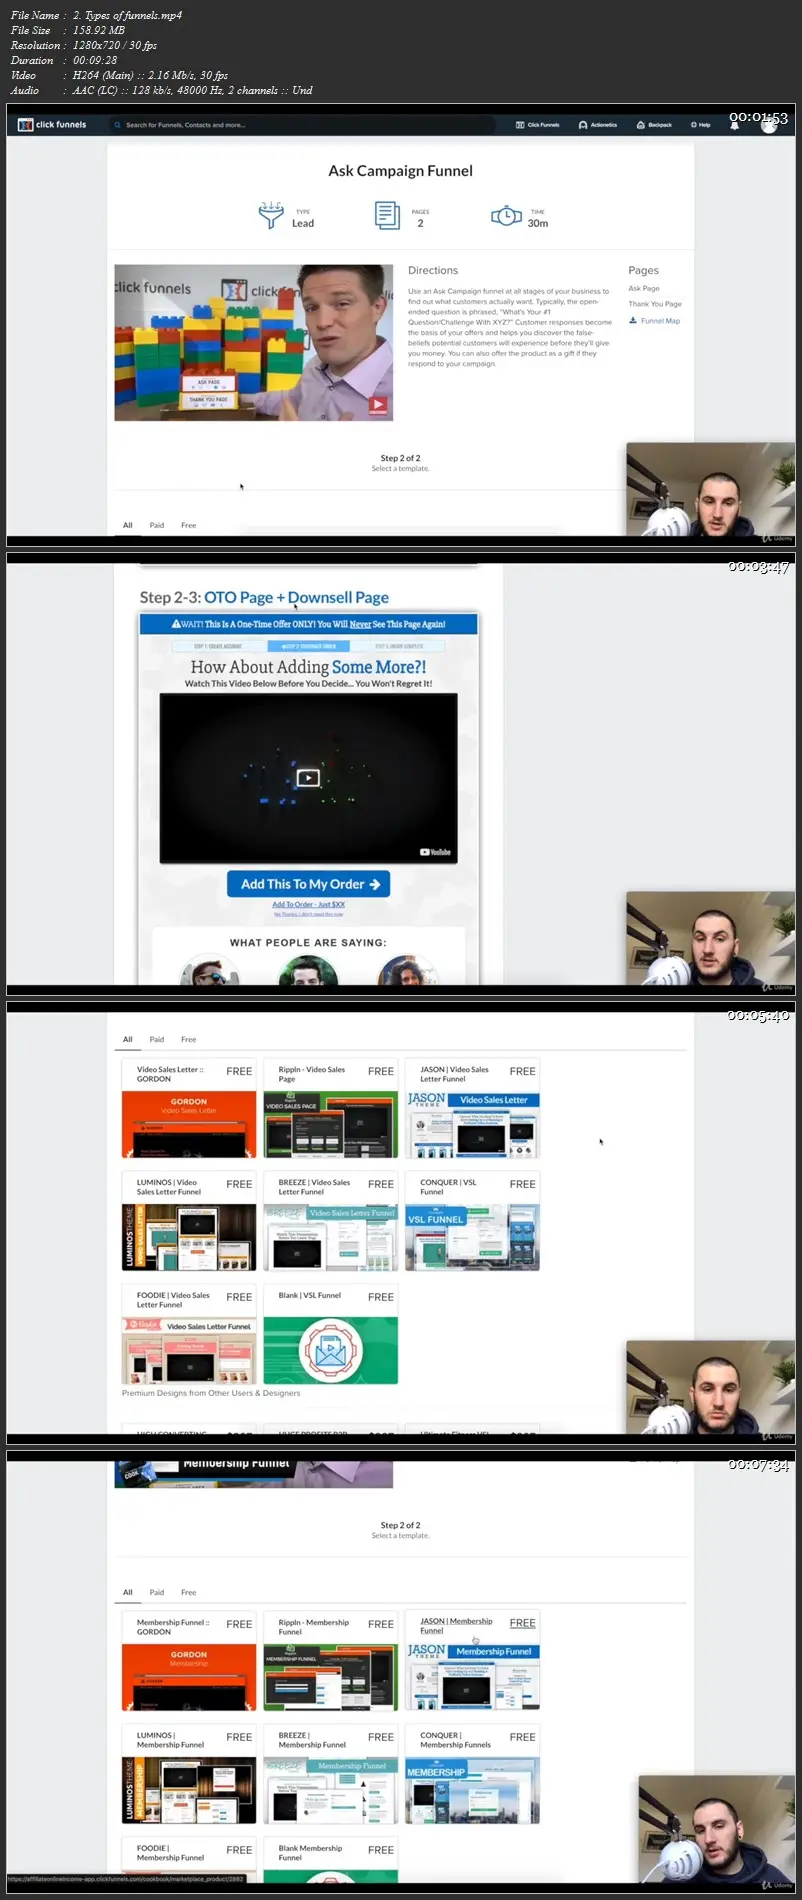This screenshot has width=802, height=1900.
Task: Click the FOODIE | Membership Funnel title
Action: (x=170, y=1853)
